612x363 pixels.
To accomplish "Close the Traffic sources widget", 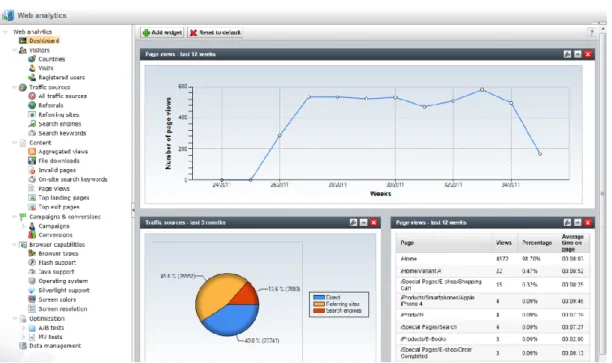I will click(x=374, y=222).
